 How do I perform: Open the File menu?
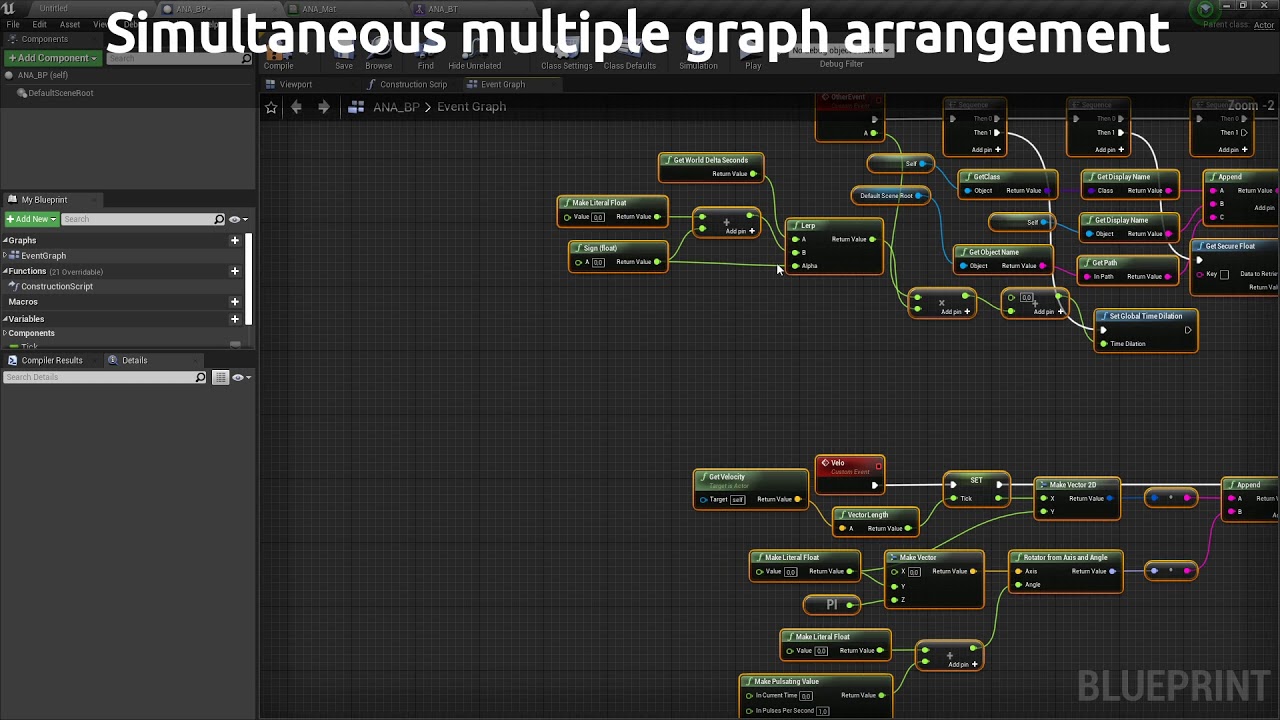tap(13, 24)
